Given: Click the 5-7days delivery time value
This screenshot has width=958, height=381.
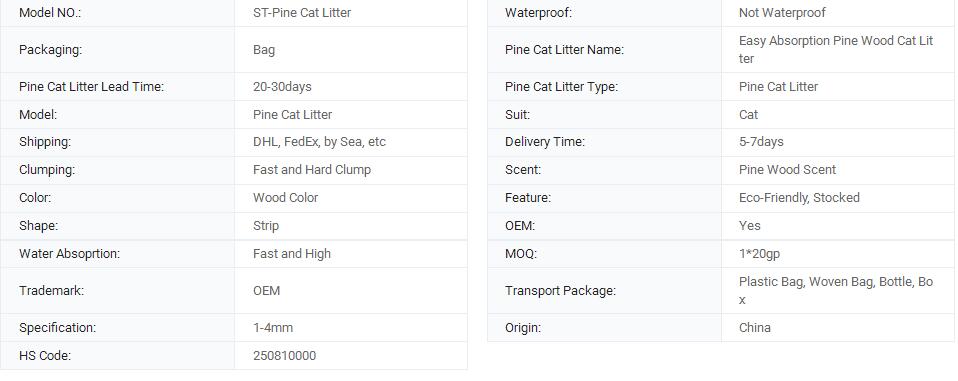Looking at the screenshot, I should coord(761,142).
